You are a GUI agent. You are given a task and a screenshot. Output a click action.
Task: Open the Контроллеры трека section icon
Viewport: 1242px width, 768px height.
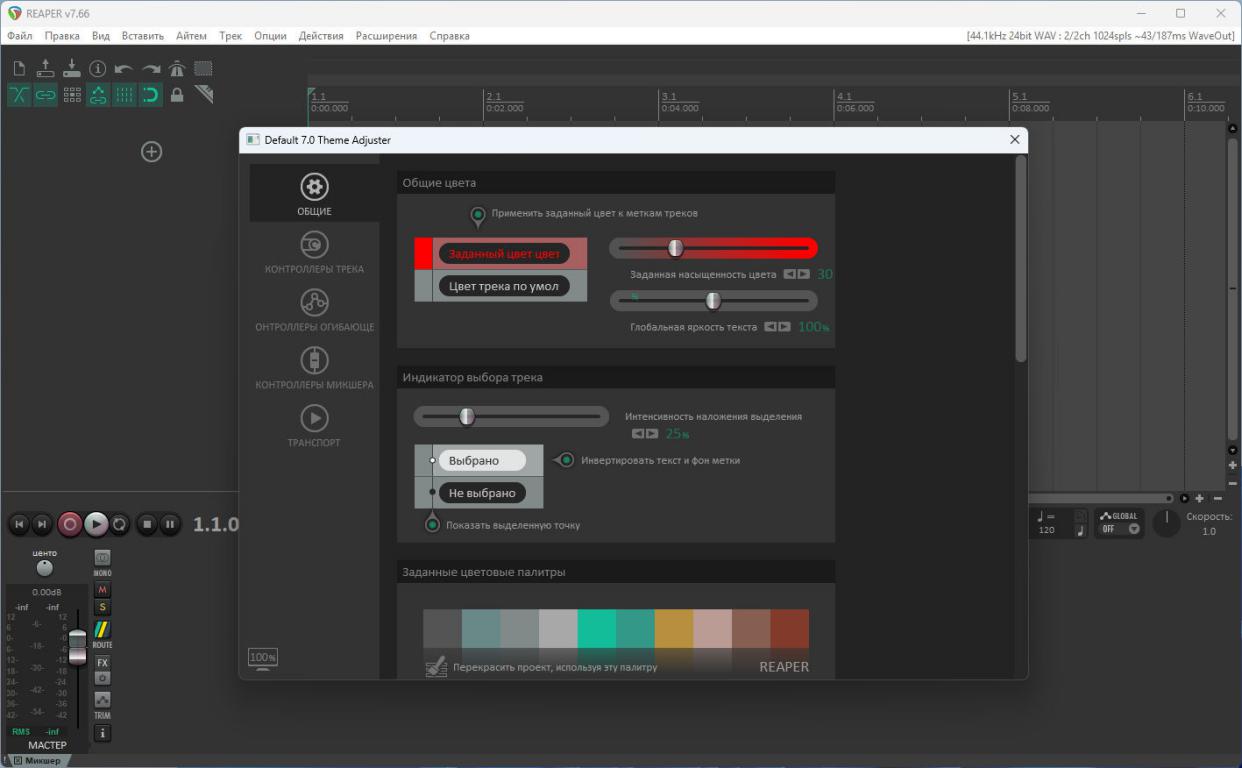pyautogui.click(x=314, y=245)
